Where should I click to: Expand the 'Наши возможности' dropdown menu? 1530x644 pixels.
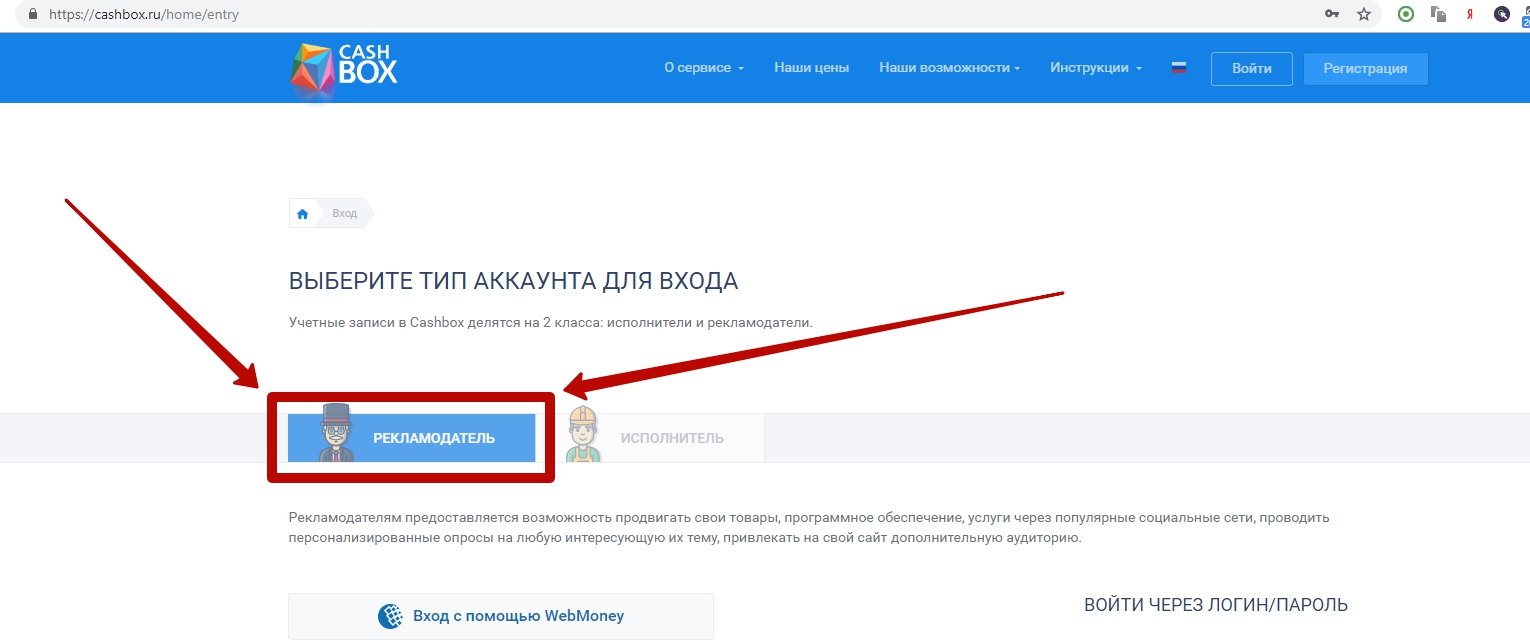pyautogui.click(x=949, y=68)
